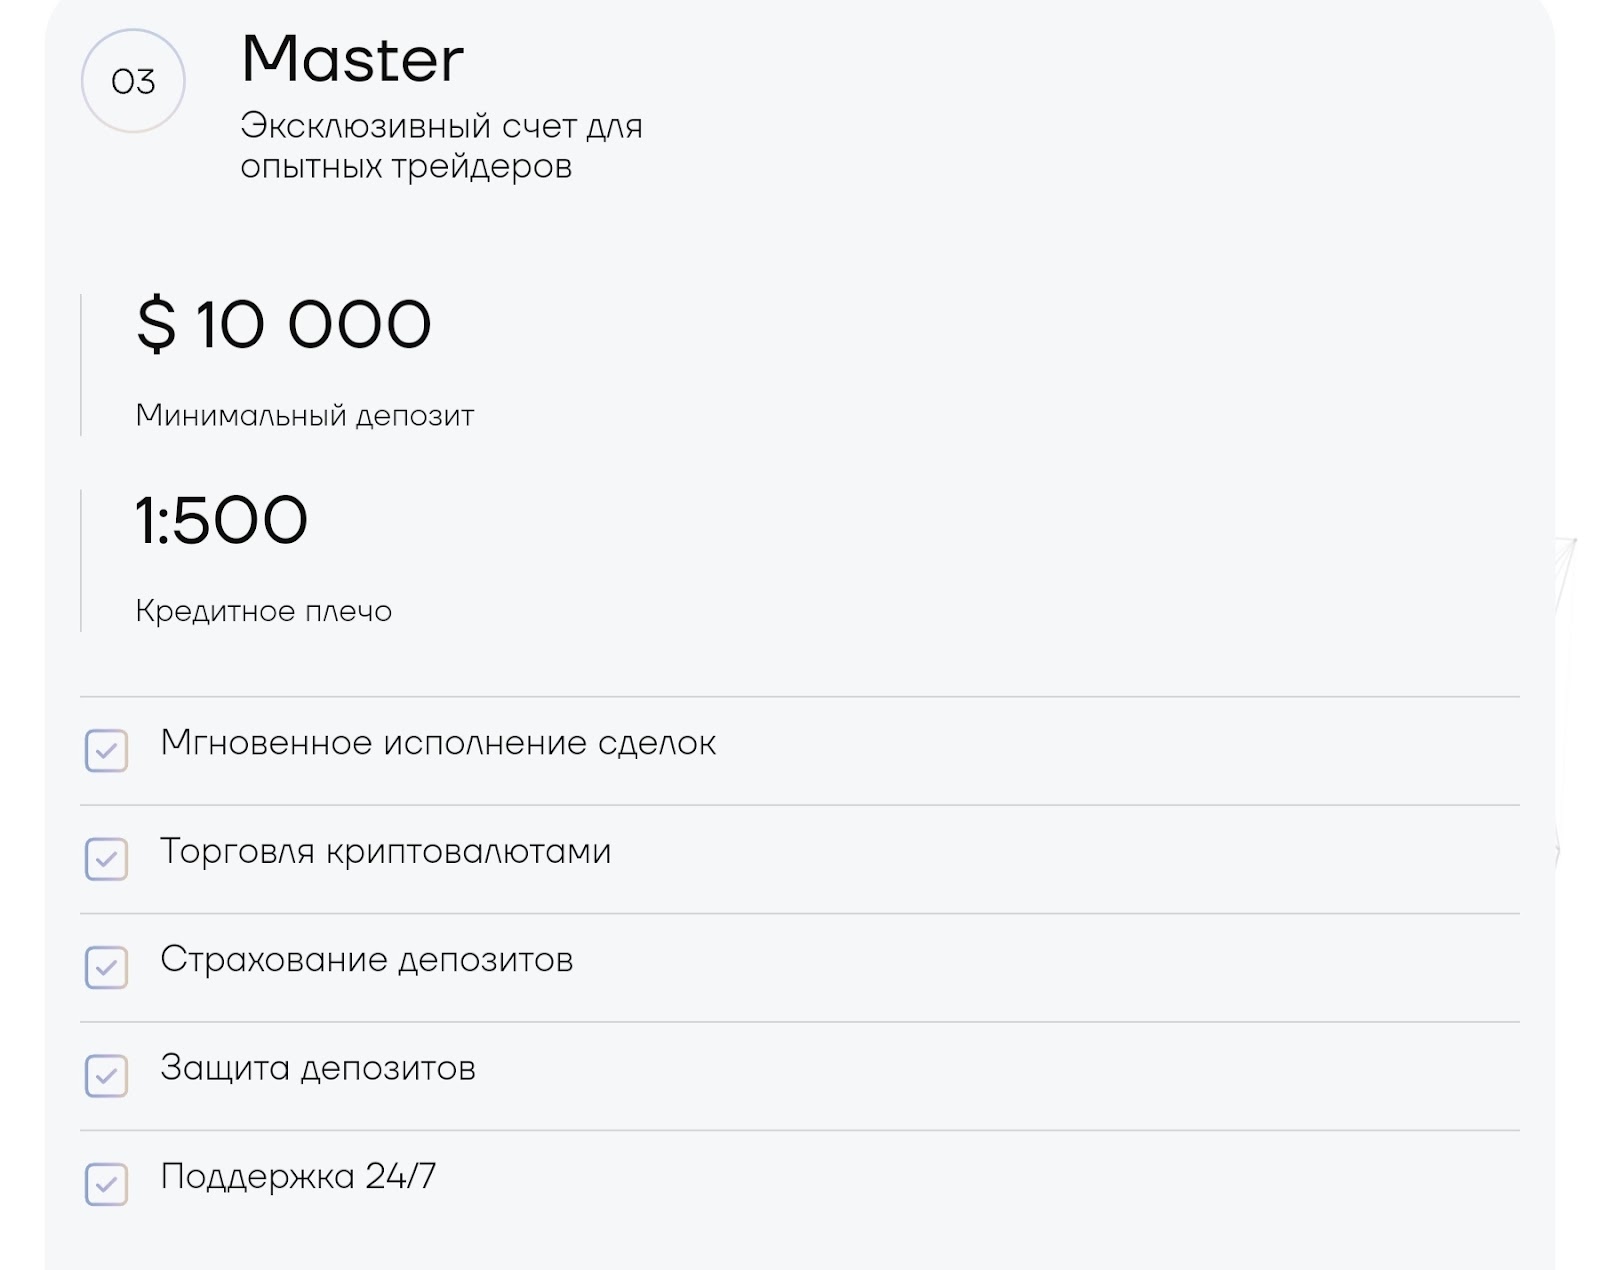Click the "Минимальный депозит" label
Image resolution: width=1600 pixels, height=1270 pixels.
[304, 415]
